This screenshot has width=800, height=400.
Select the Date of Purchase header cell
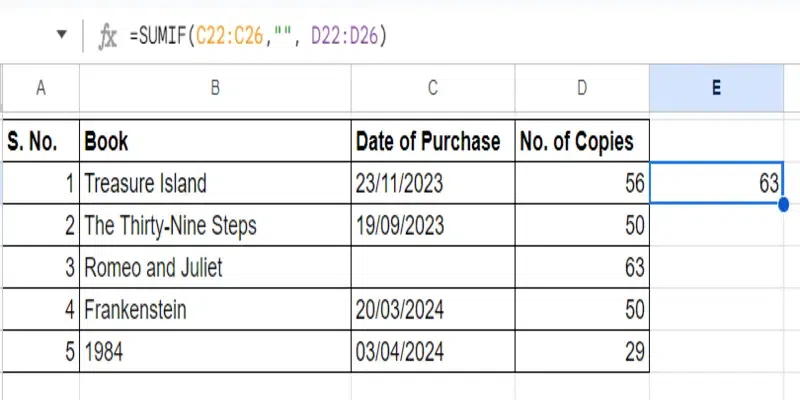431,141
